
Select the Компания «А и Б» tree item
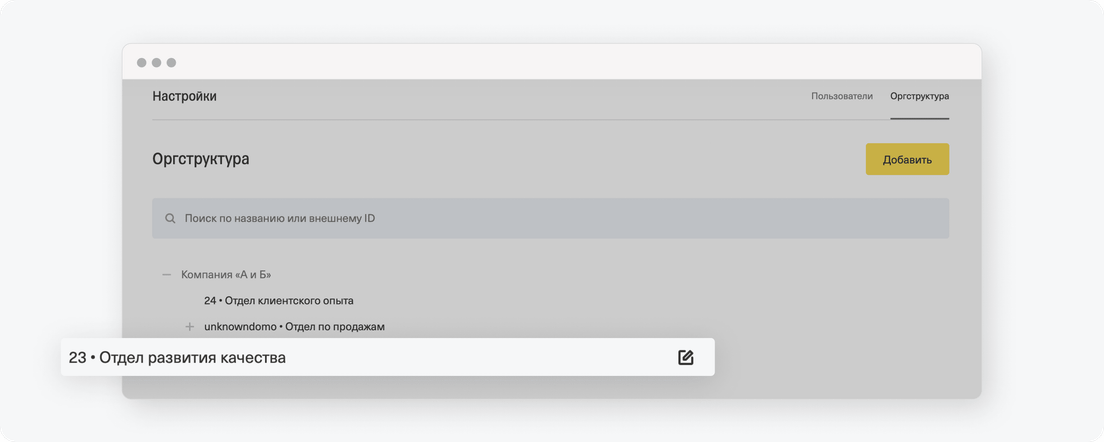(x=226, y=274)
